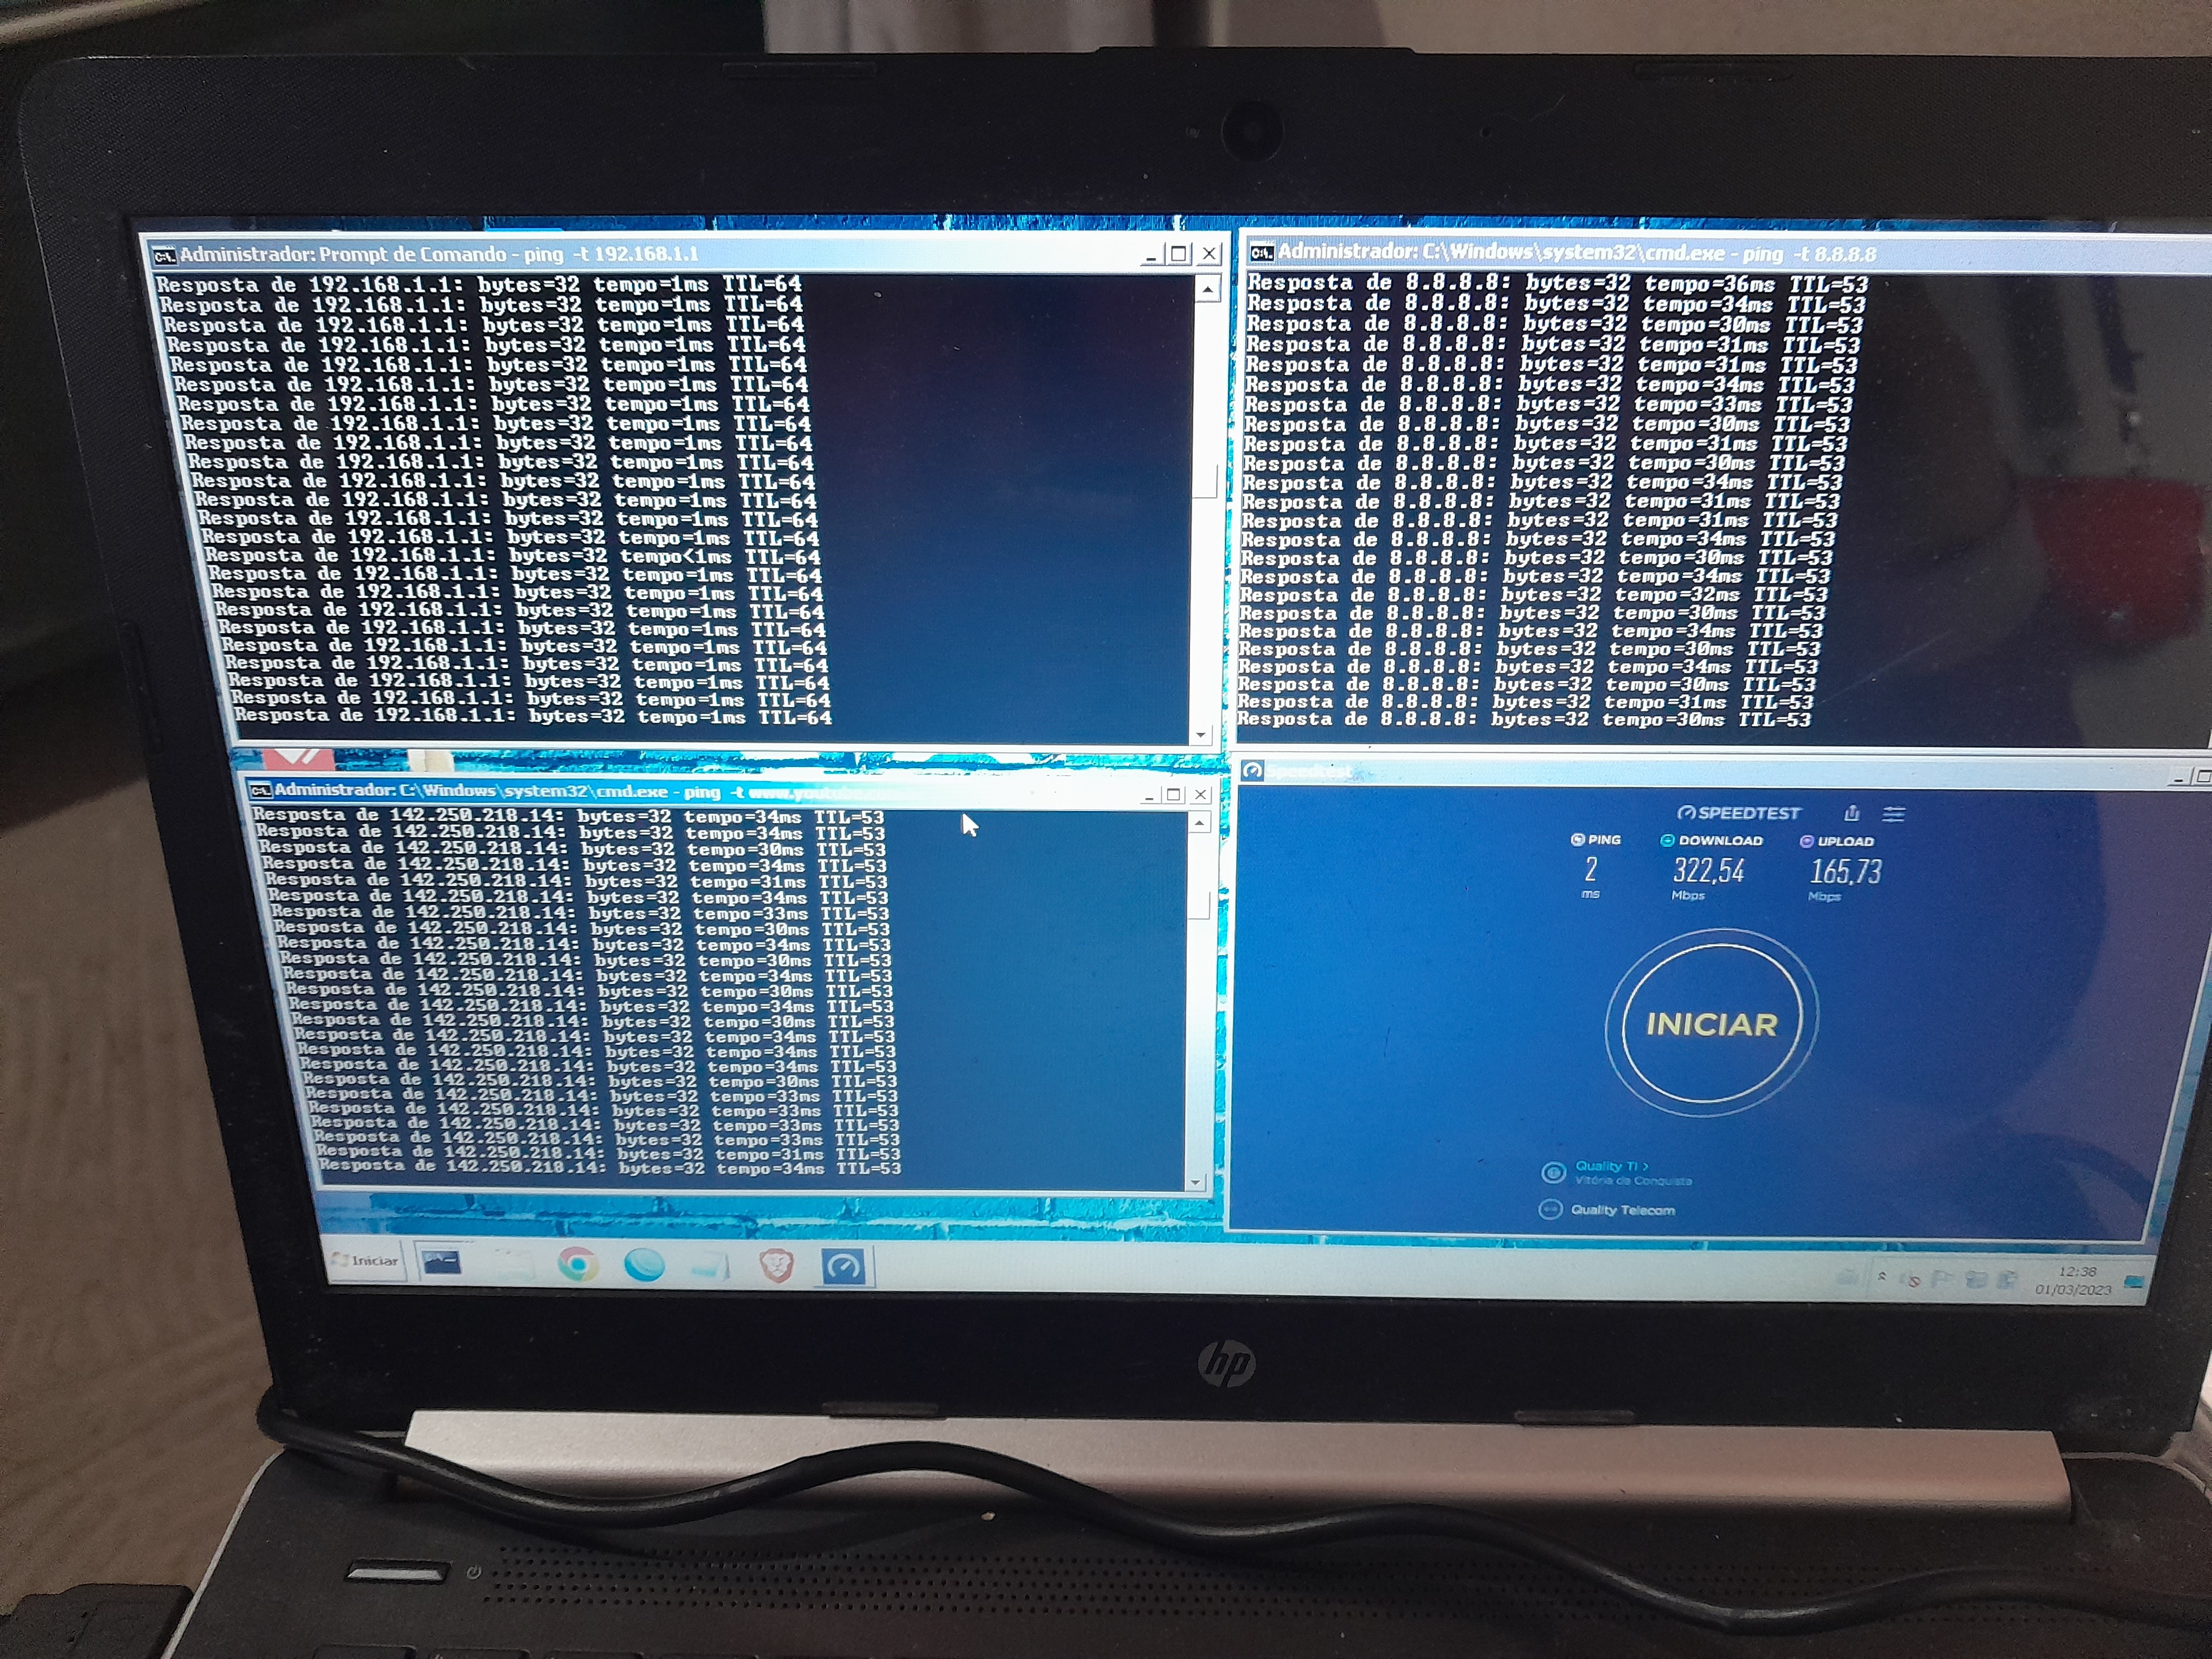This screenshot has width=2212, height=1659.
Task: Open system menu icon of 192.168.1.1 prompt
Action: coord(164,256)
